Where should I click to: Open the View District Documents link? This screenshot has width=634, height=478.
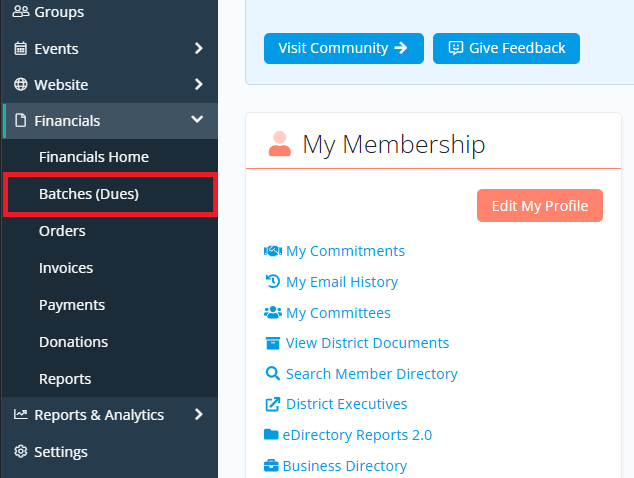[x=367, y=343]
